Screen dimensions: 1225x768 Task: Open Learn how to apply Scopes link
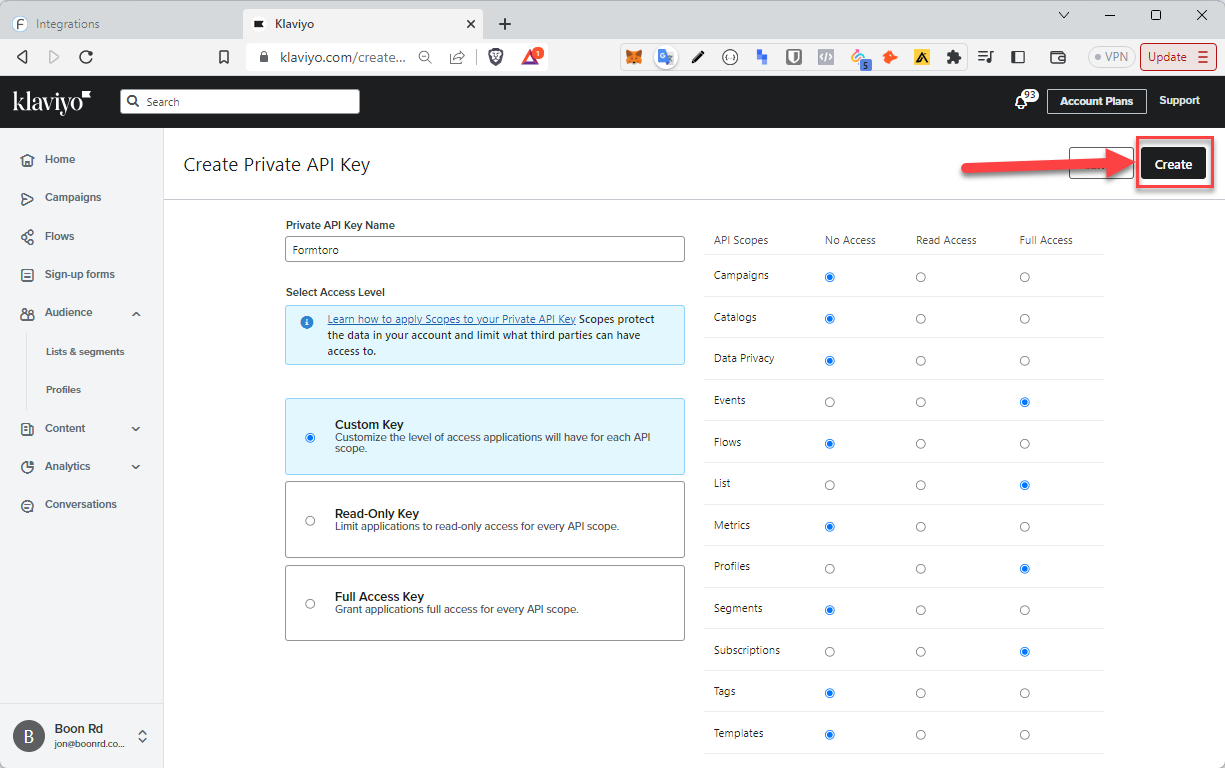(451, 319)
